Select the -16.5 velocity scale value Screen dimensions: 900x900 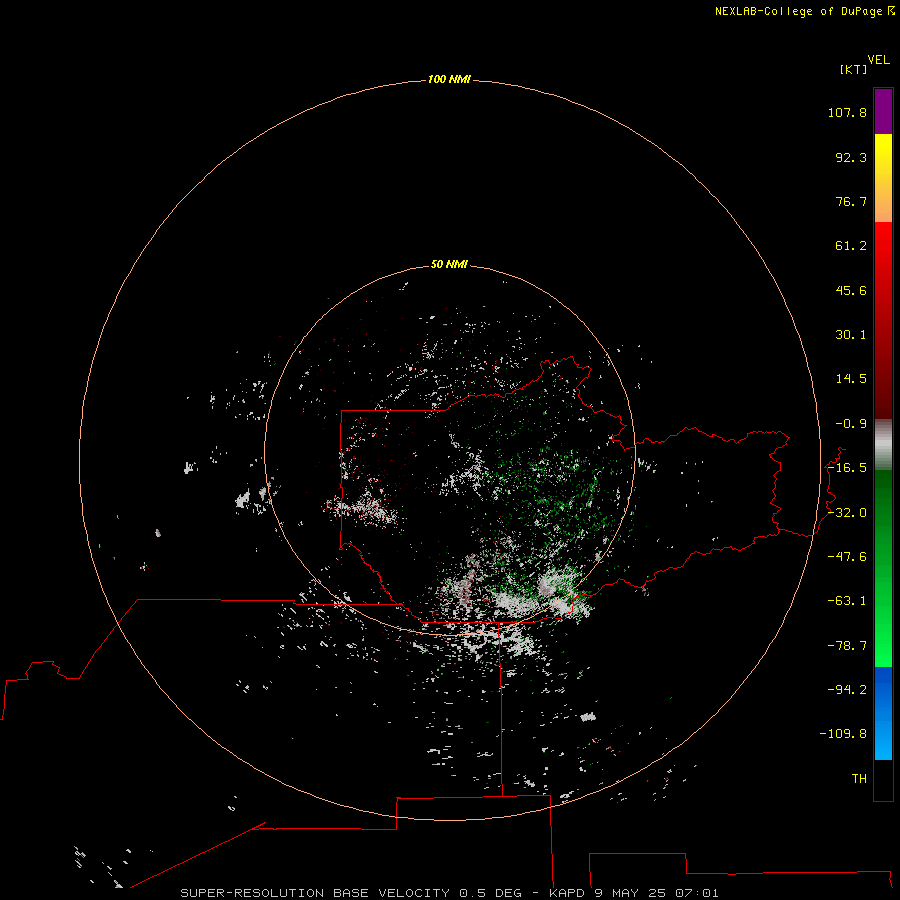click(847, 468)
